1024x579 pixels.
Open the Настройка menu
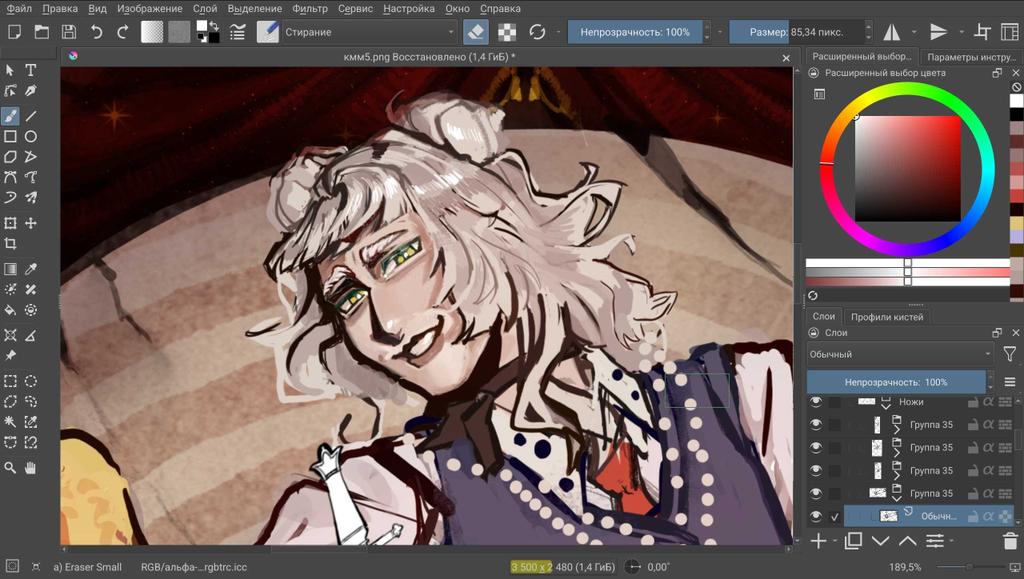(409, 8)
